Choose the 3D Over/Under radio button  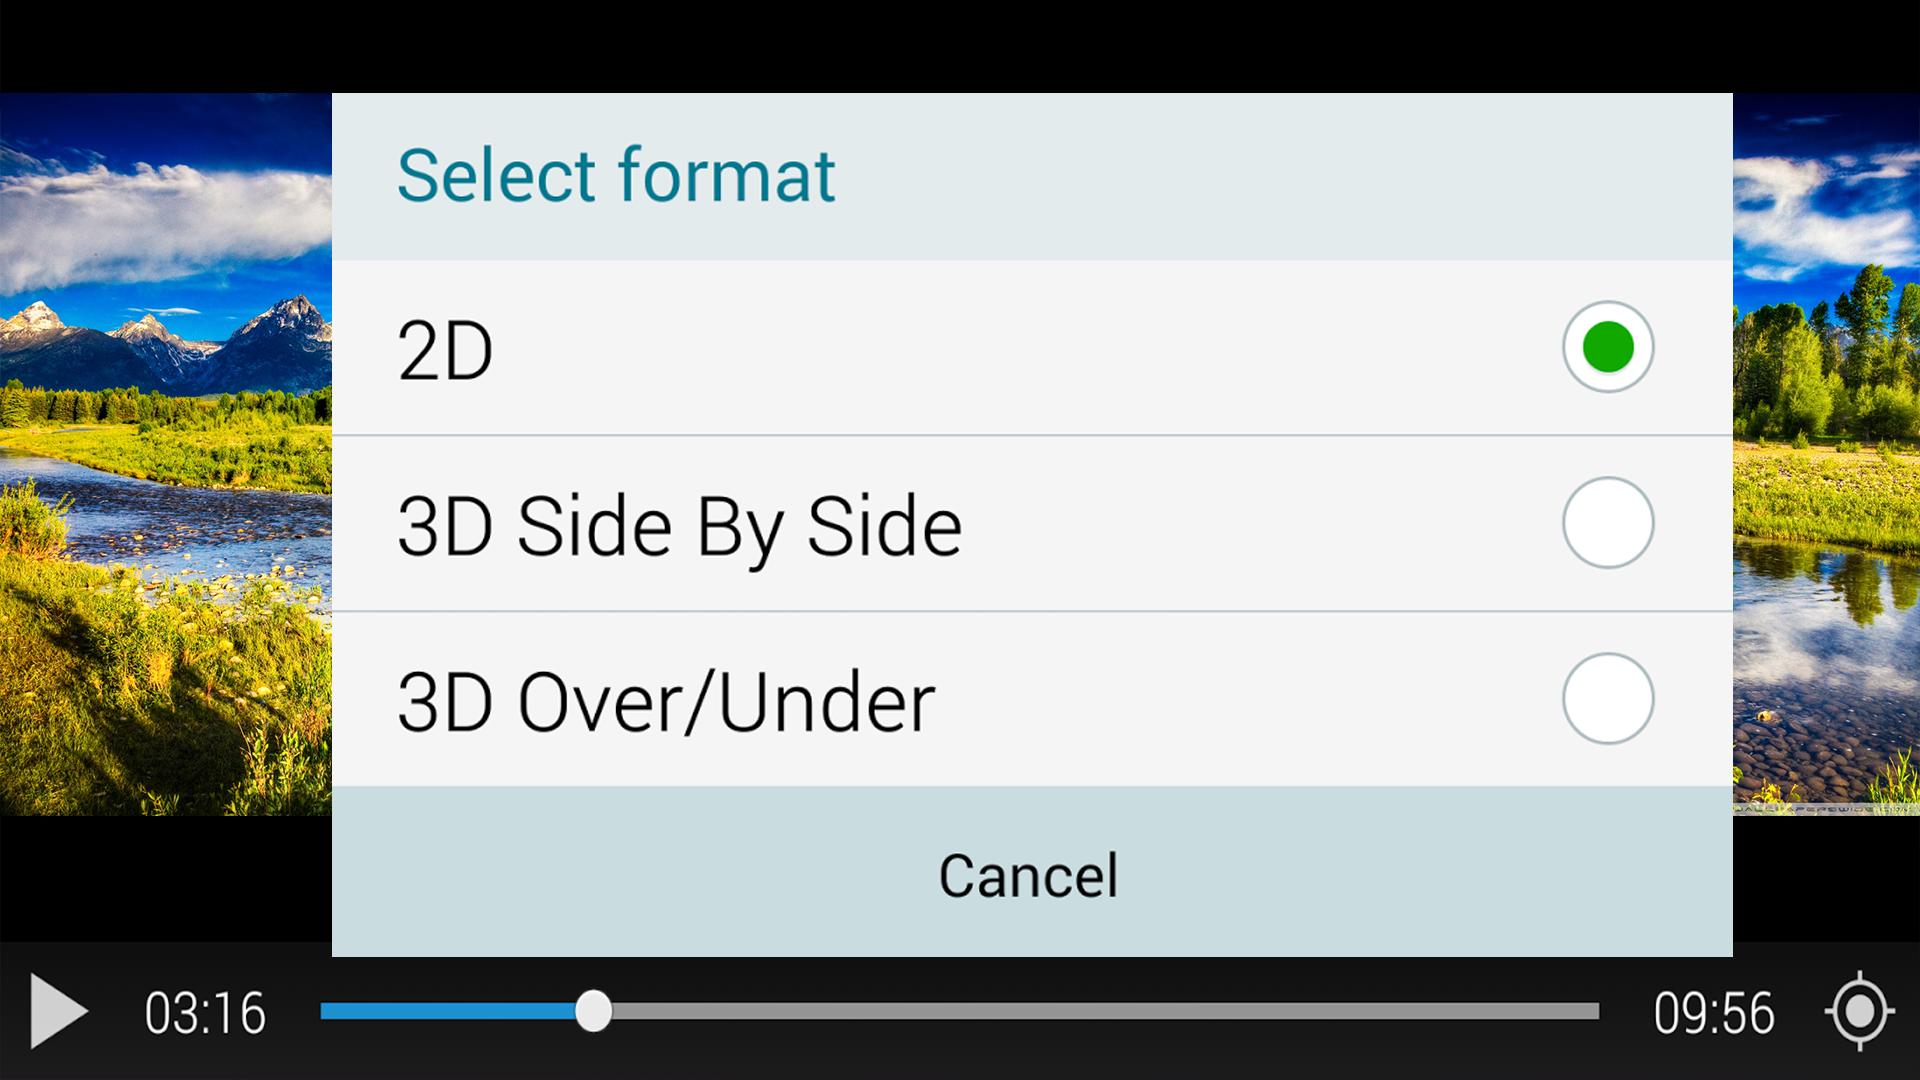pyautogui.click(x=1608, y=698)
